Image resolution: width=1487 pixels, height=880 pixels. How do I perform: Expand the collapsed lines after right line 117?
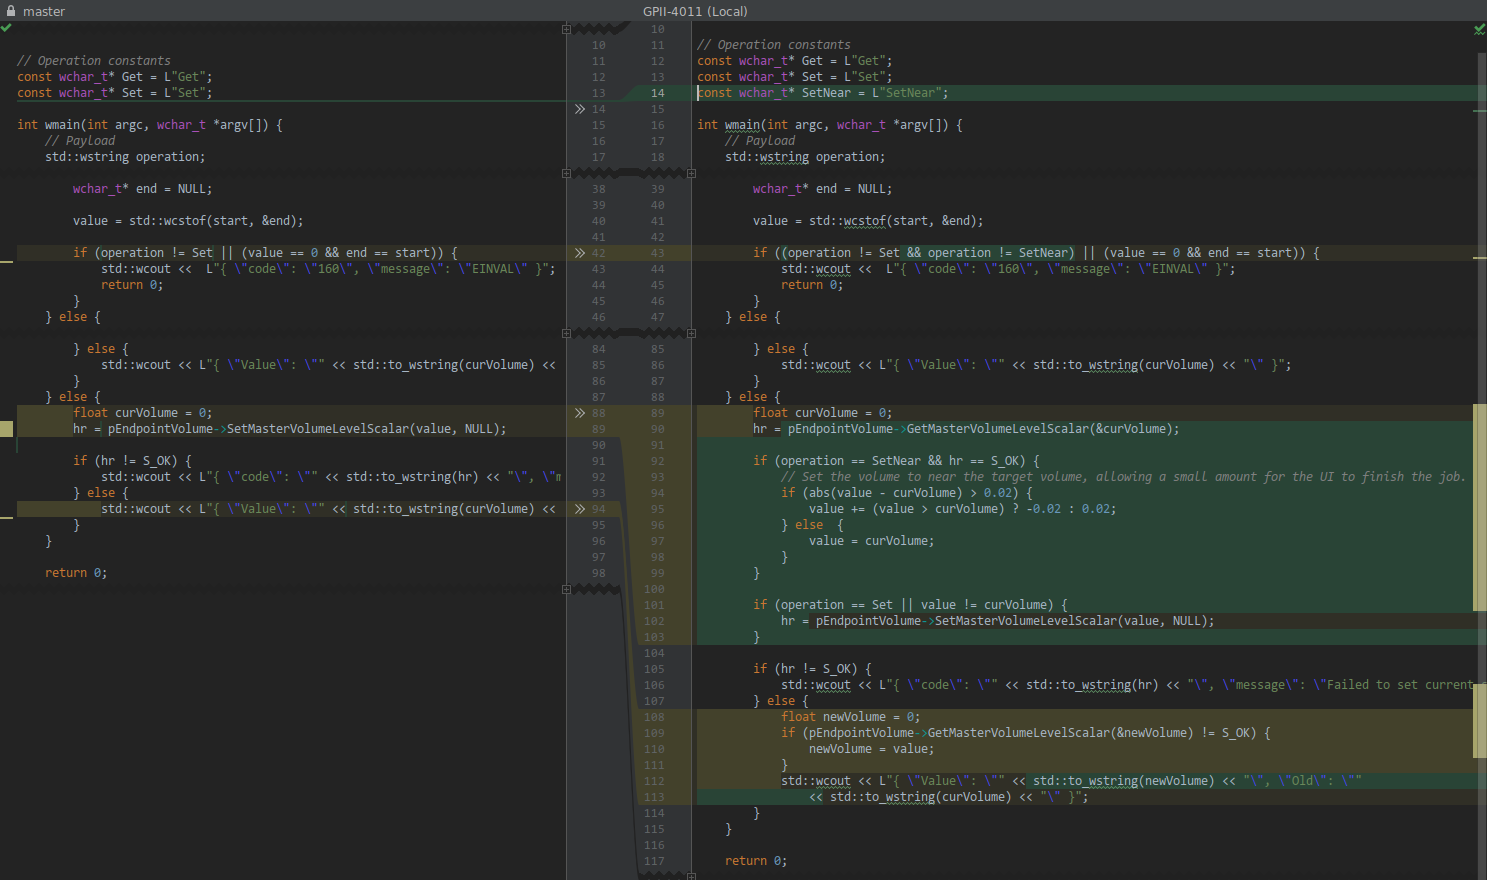691,875
